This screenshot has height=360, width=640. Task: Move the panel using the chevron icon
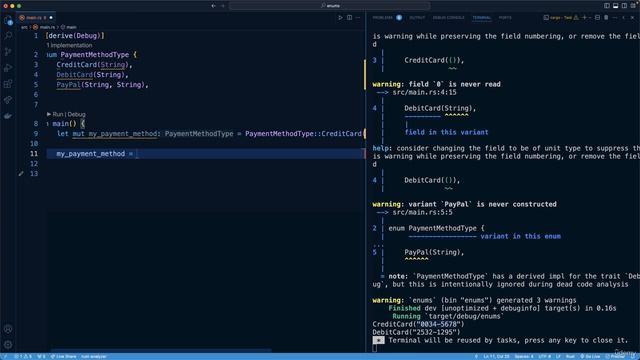[624, 18]
